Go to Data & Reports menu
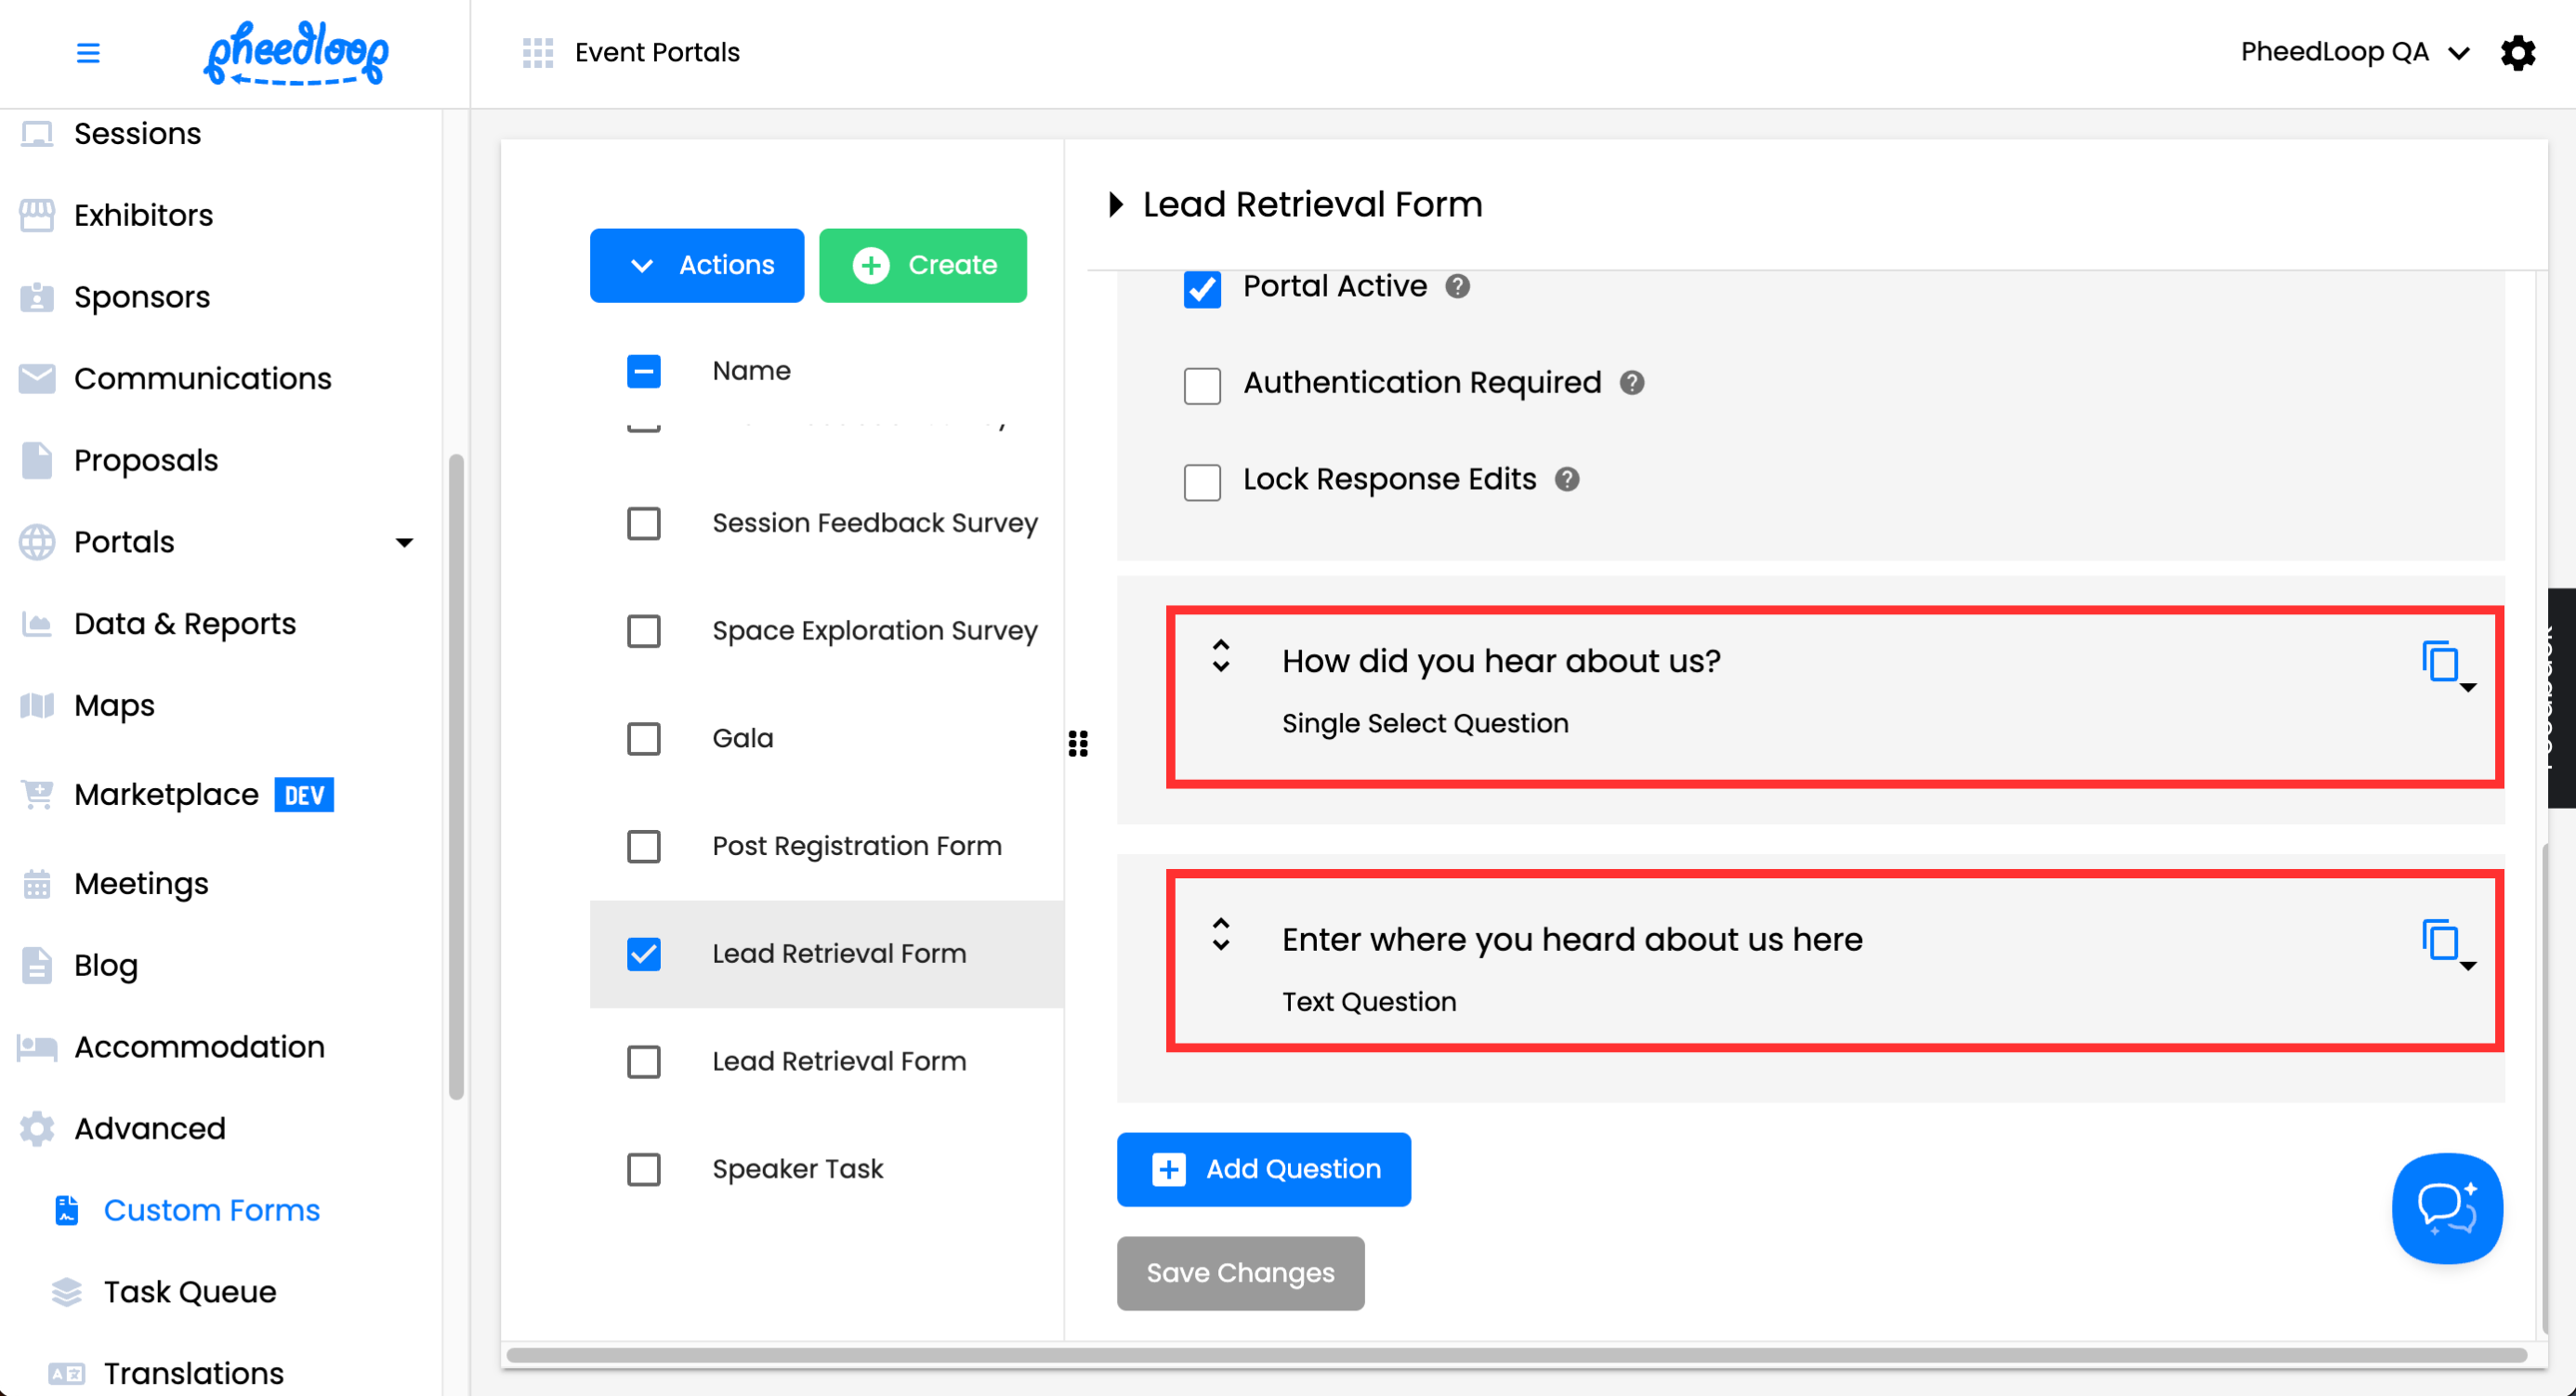Image resolution: width=2576 pixels, height=1396 pixels. 184,623
